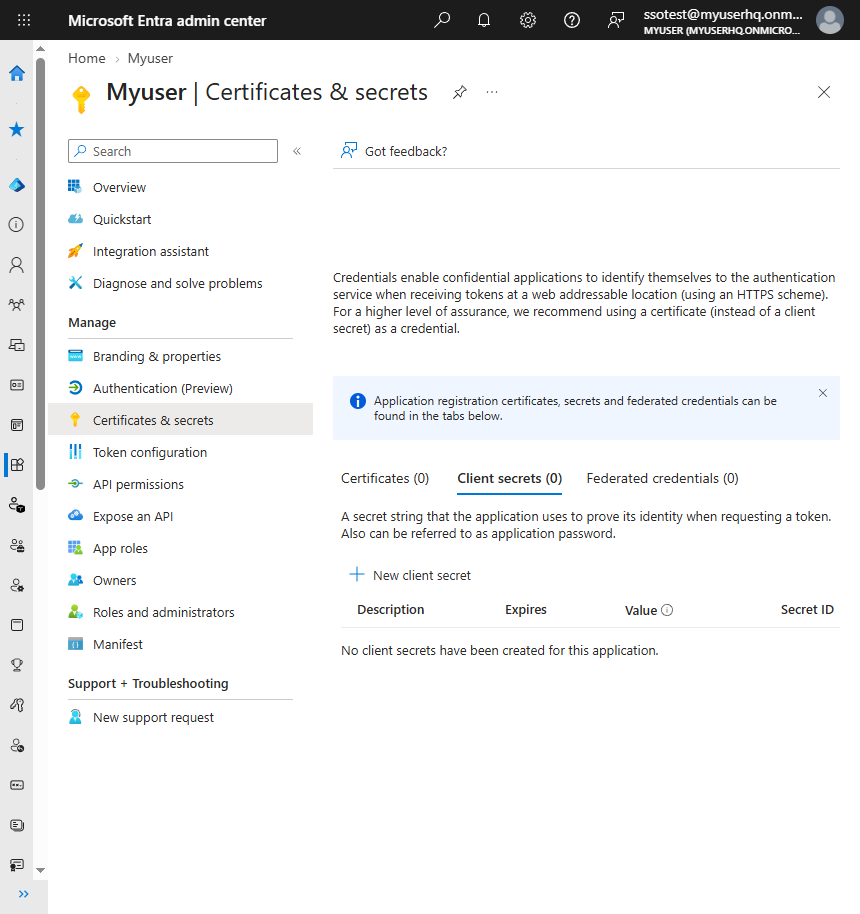Click New client secret
The height and width of the screenshot is (914, 860).
pyautogui.click(x=409, y=575)
